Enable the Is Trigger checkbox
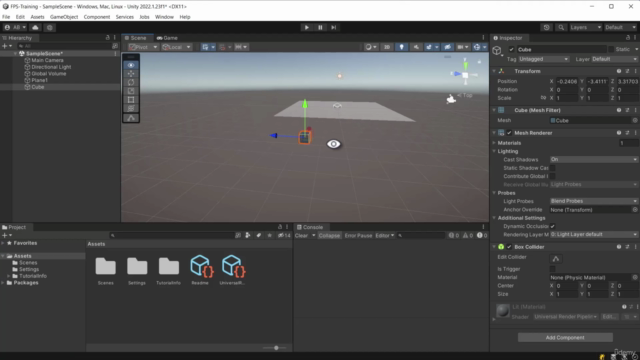The image size is (640, 360). coord(552,269)
